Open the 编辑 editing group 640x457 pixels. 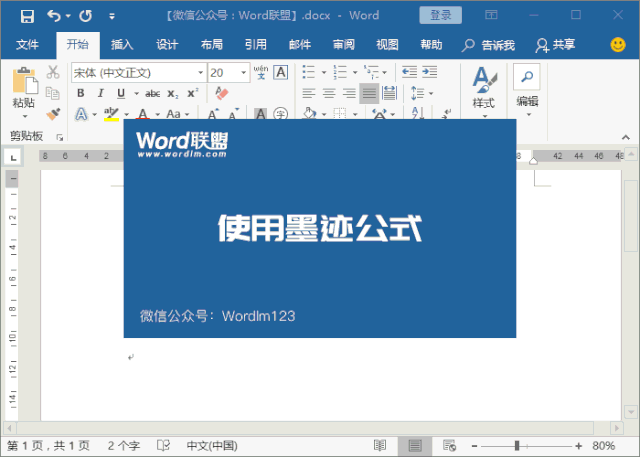(x=527, y=91)
